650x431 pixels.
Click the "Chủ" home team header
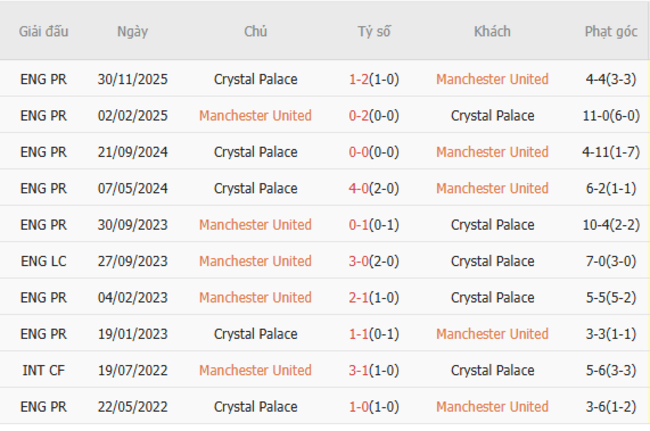[255, 31]
